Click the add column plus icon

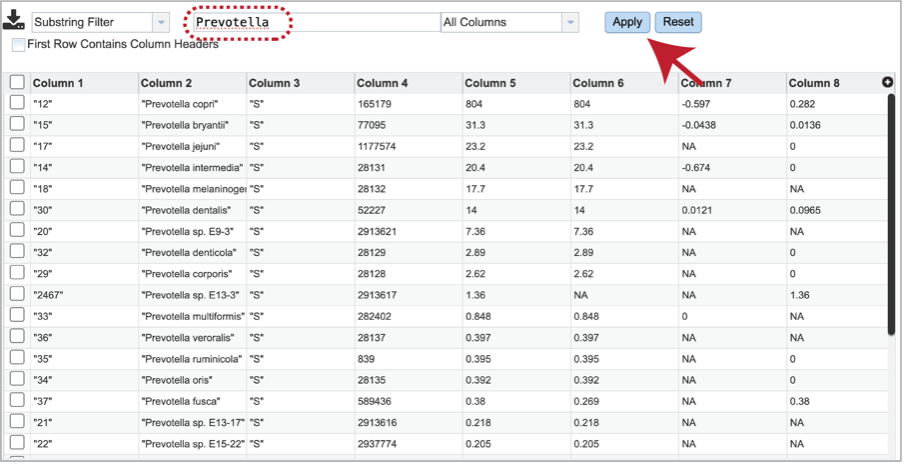888,82
